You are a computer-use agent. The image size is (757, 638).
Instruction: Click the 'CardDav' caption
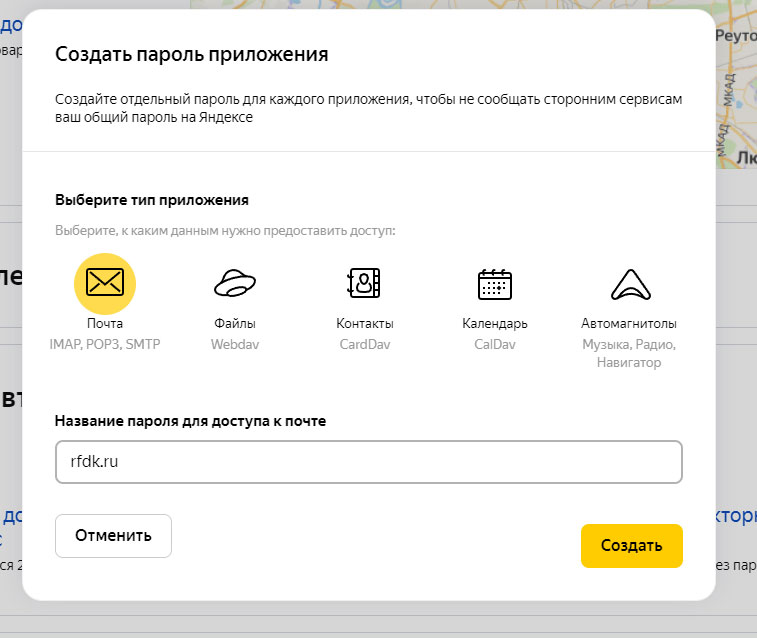(x=365, y=344)
